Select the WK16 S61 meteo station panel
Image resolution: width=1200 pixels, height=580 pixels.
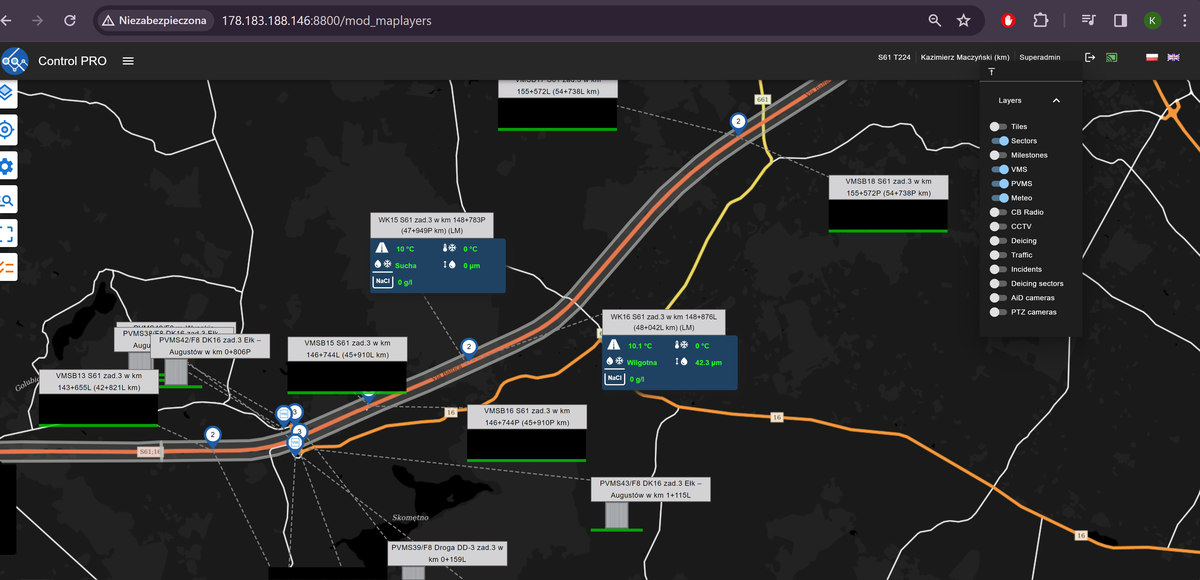click(668, 359)
